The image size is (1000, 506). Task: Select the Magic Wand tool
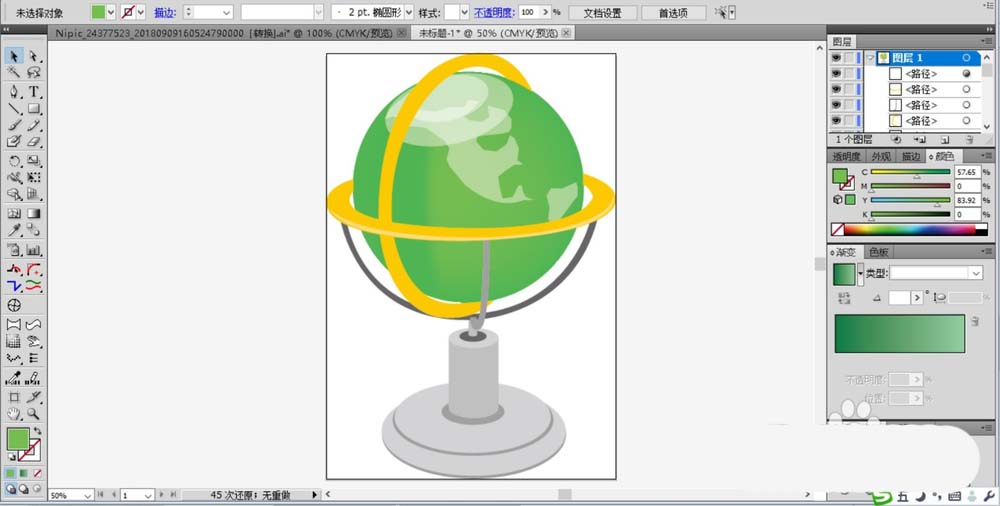click(14, 73)
